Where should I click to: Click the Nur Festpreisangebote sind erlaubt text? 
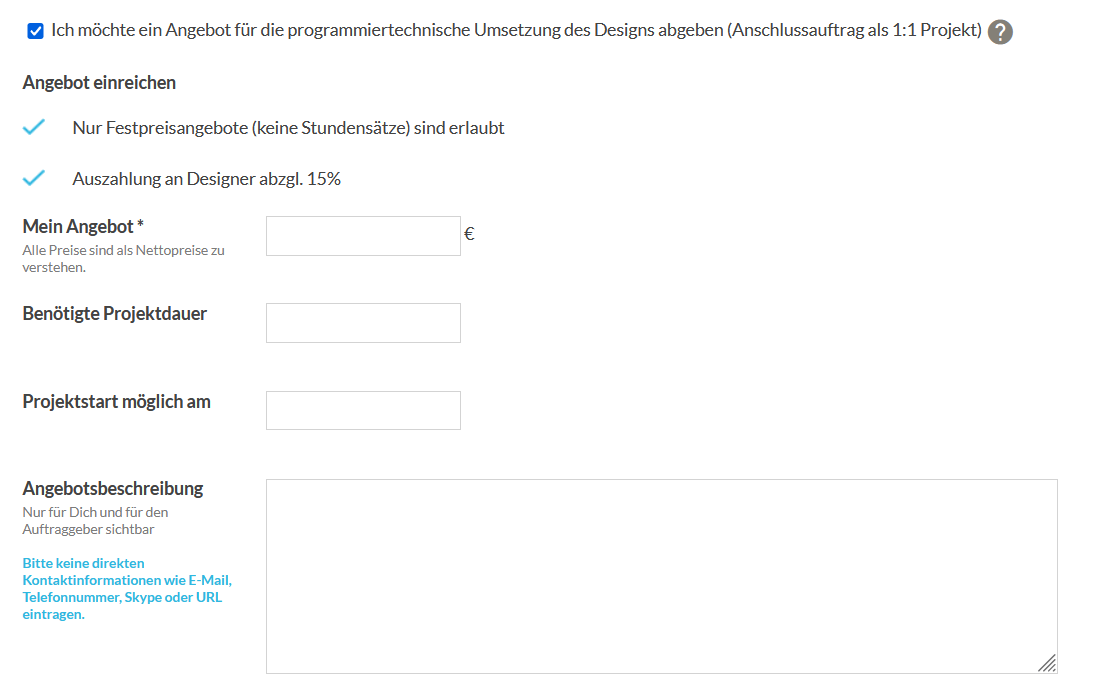(x=289, y=128)
